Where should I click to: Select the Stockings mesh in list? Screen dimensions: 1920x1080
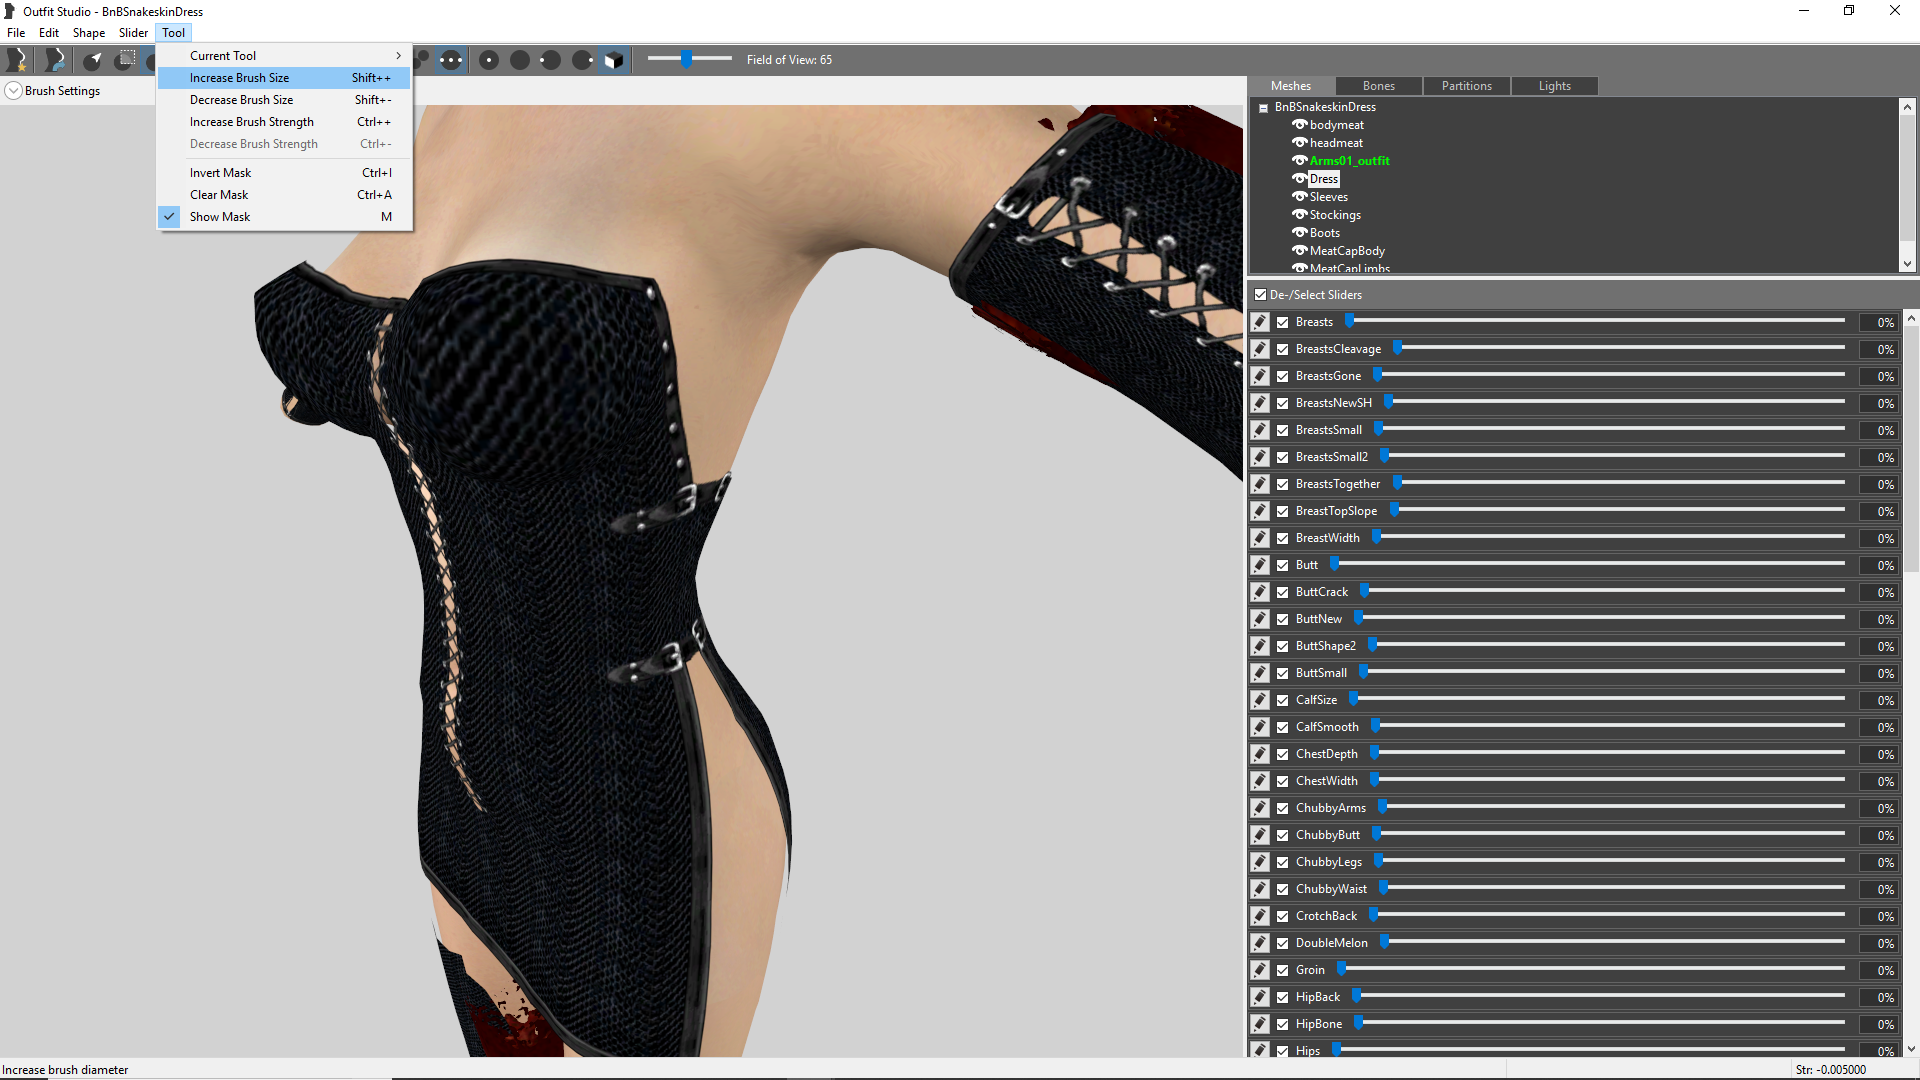1335,215
